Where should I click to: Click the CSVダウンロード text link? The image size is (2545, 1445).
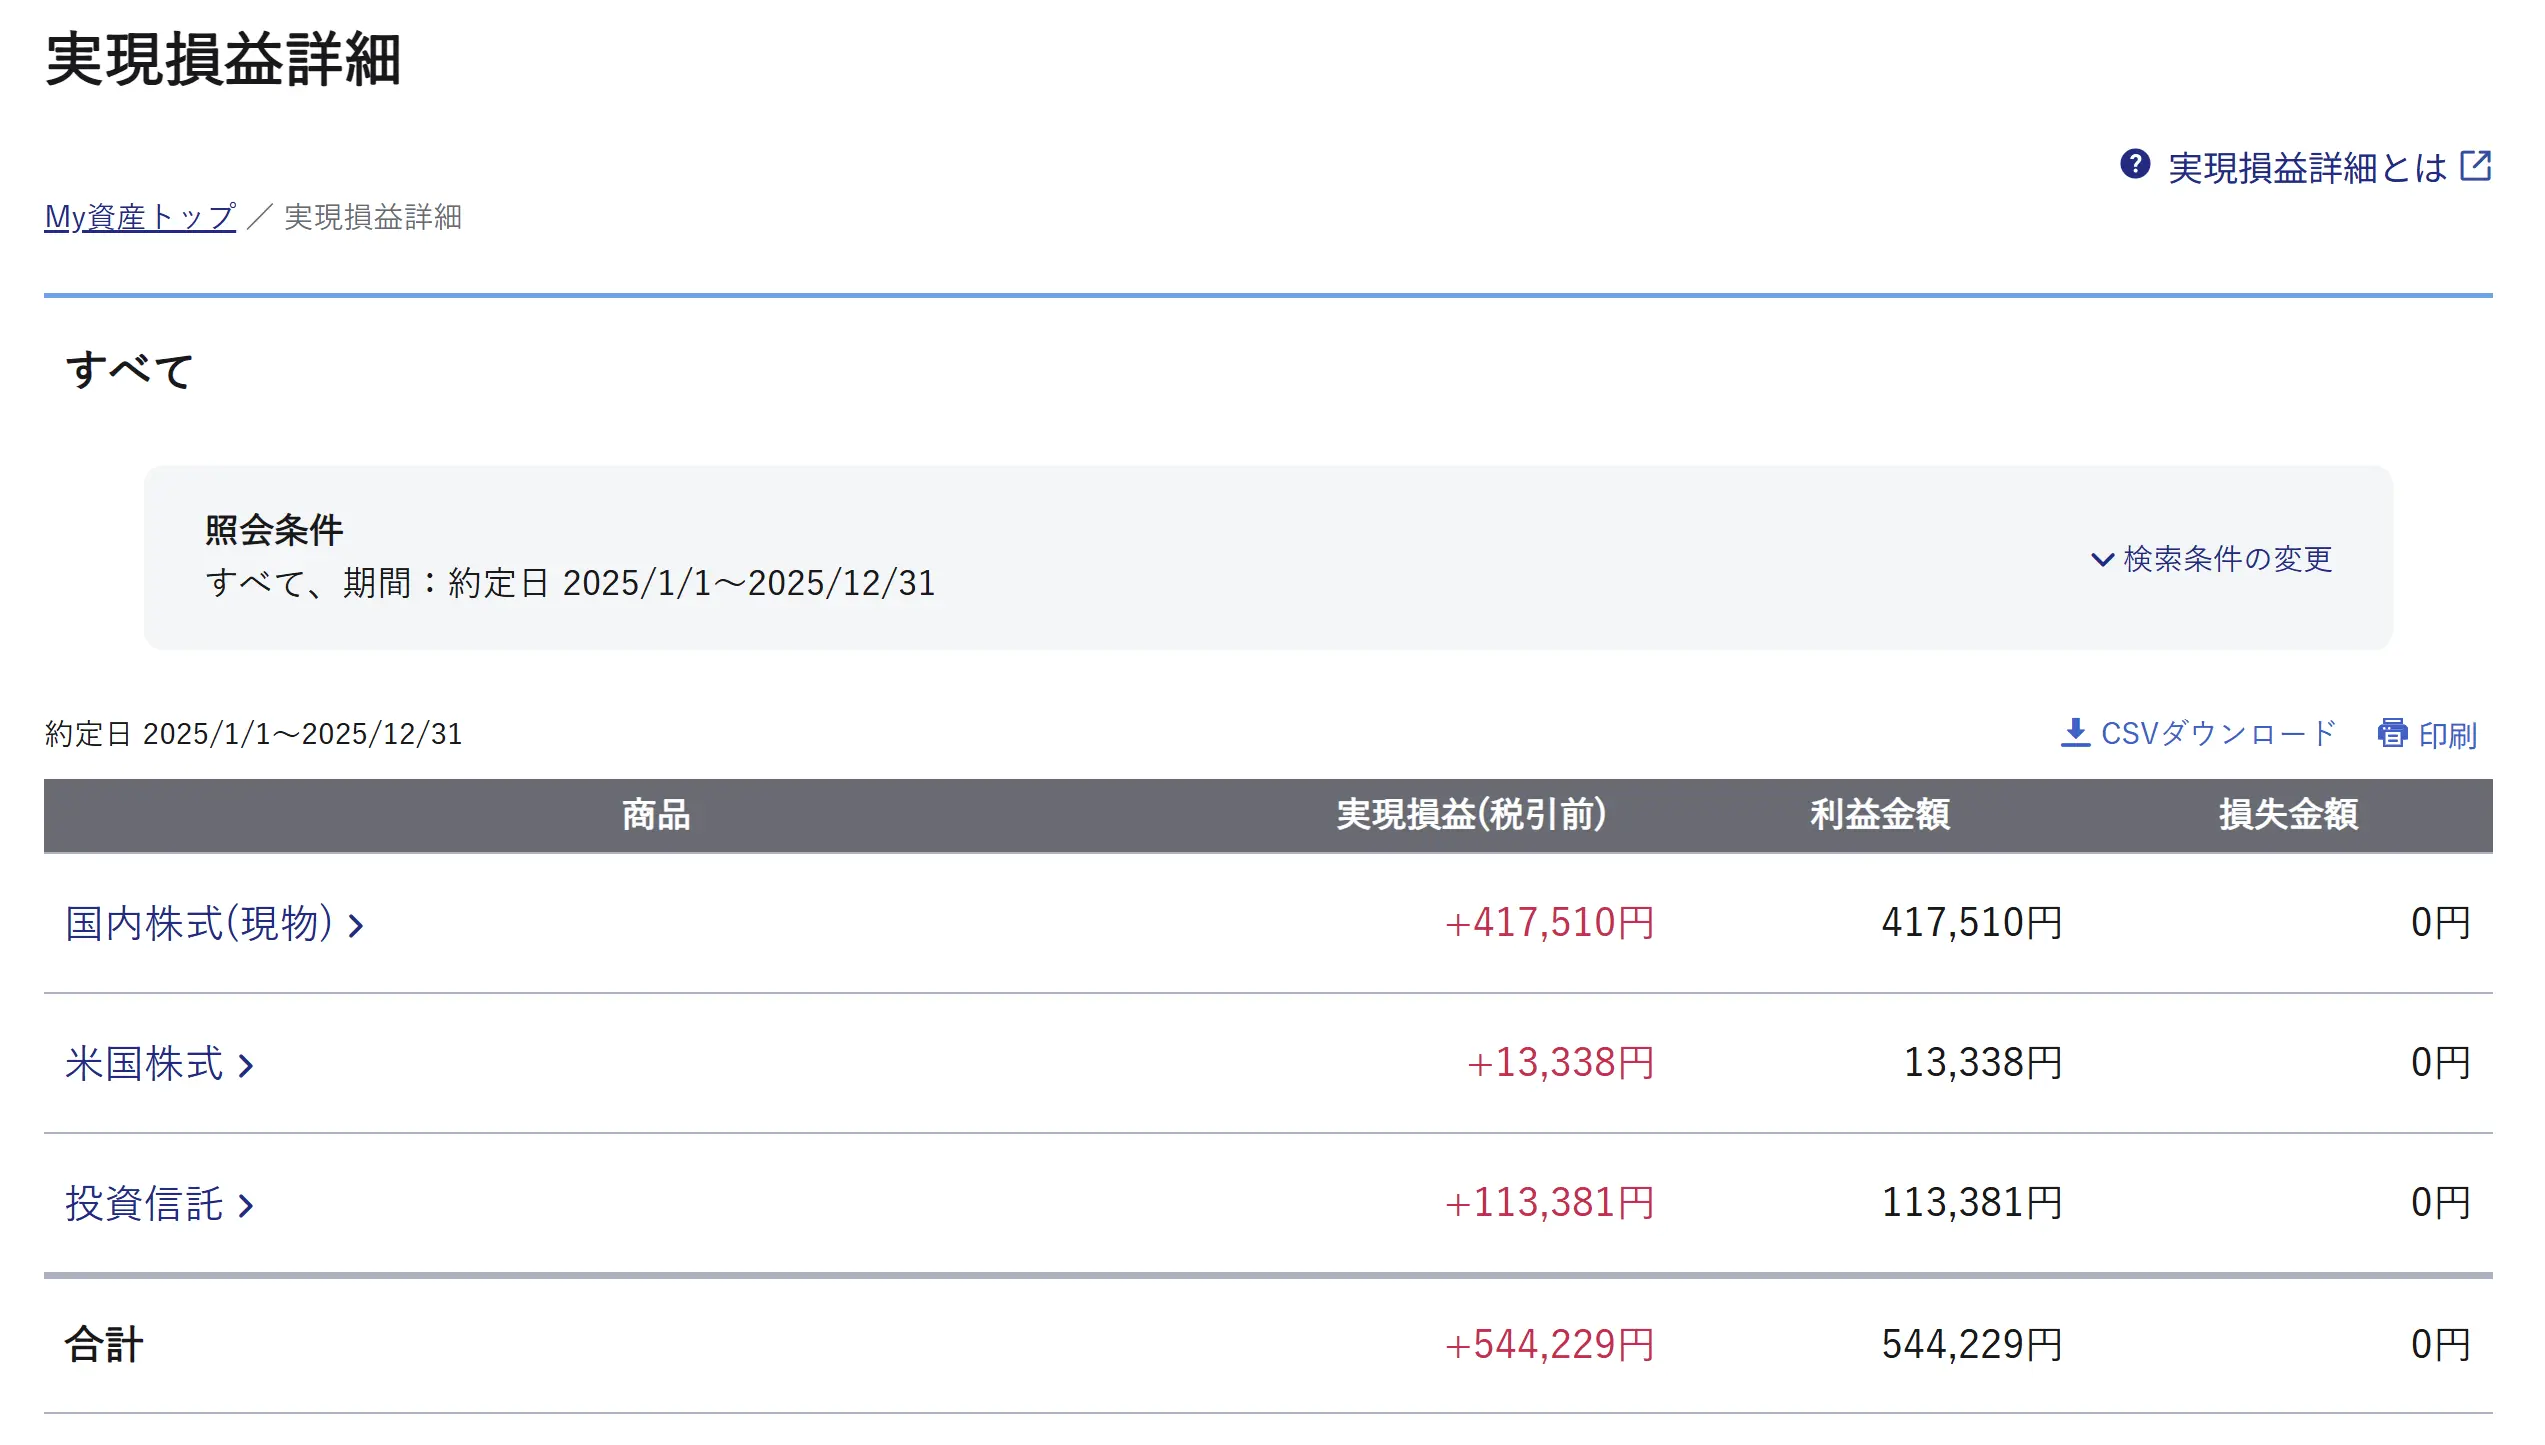coord(2217,733)
